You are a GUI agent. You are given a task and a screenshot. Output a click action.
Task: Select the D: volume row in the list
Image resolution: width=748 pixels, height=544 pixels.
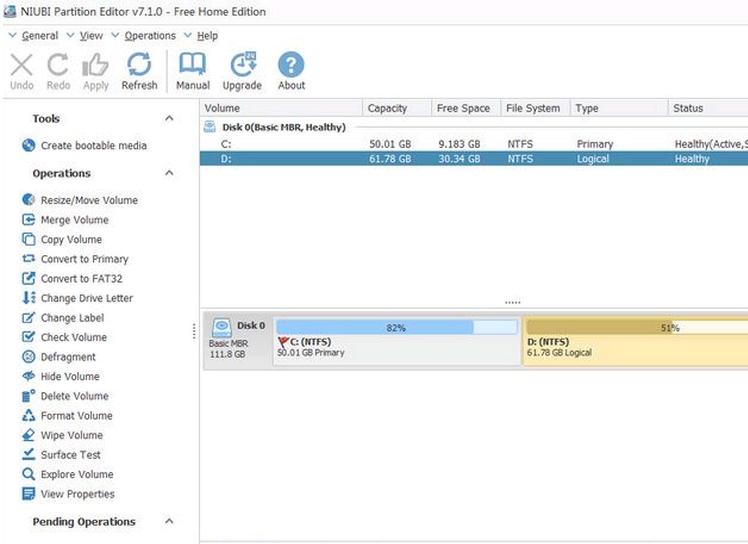tap(474, 158)
